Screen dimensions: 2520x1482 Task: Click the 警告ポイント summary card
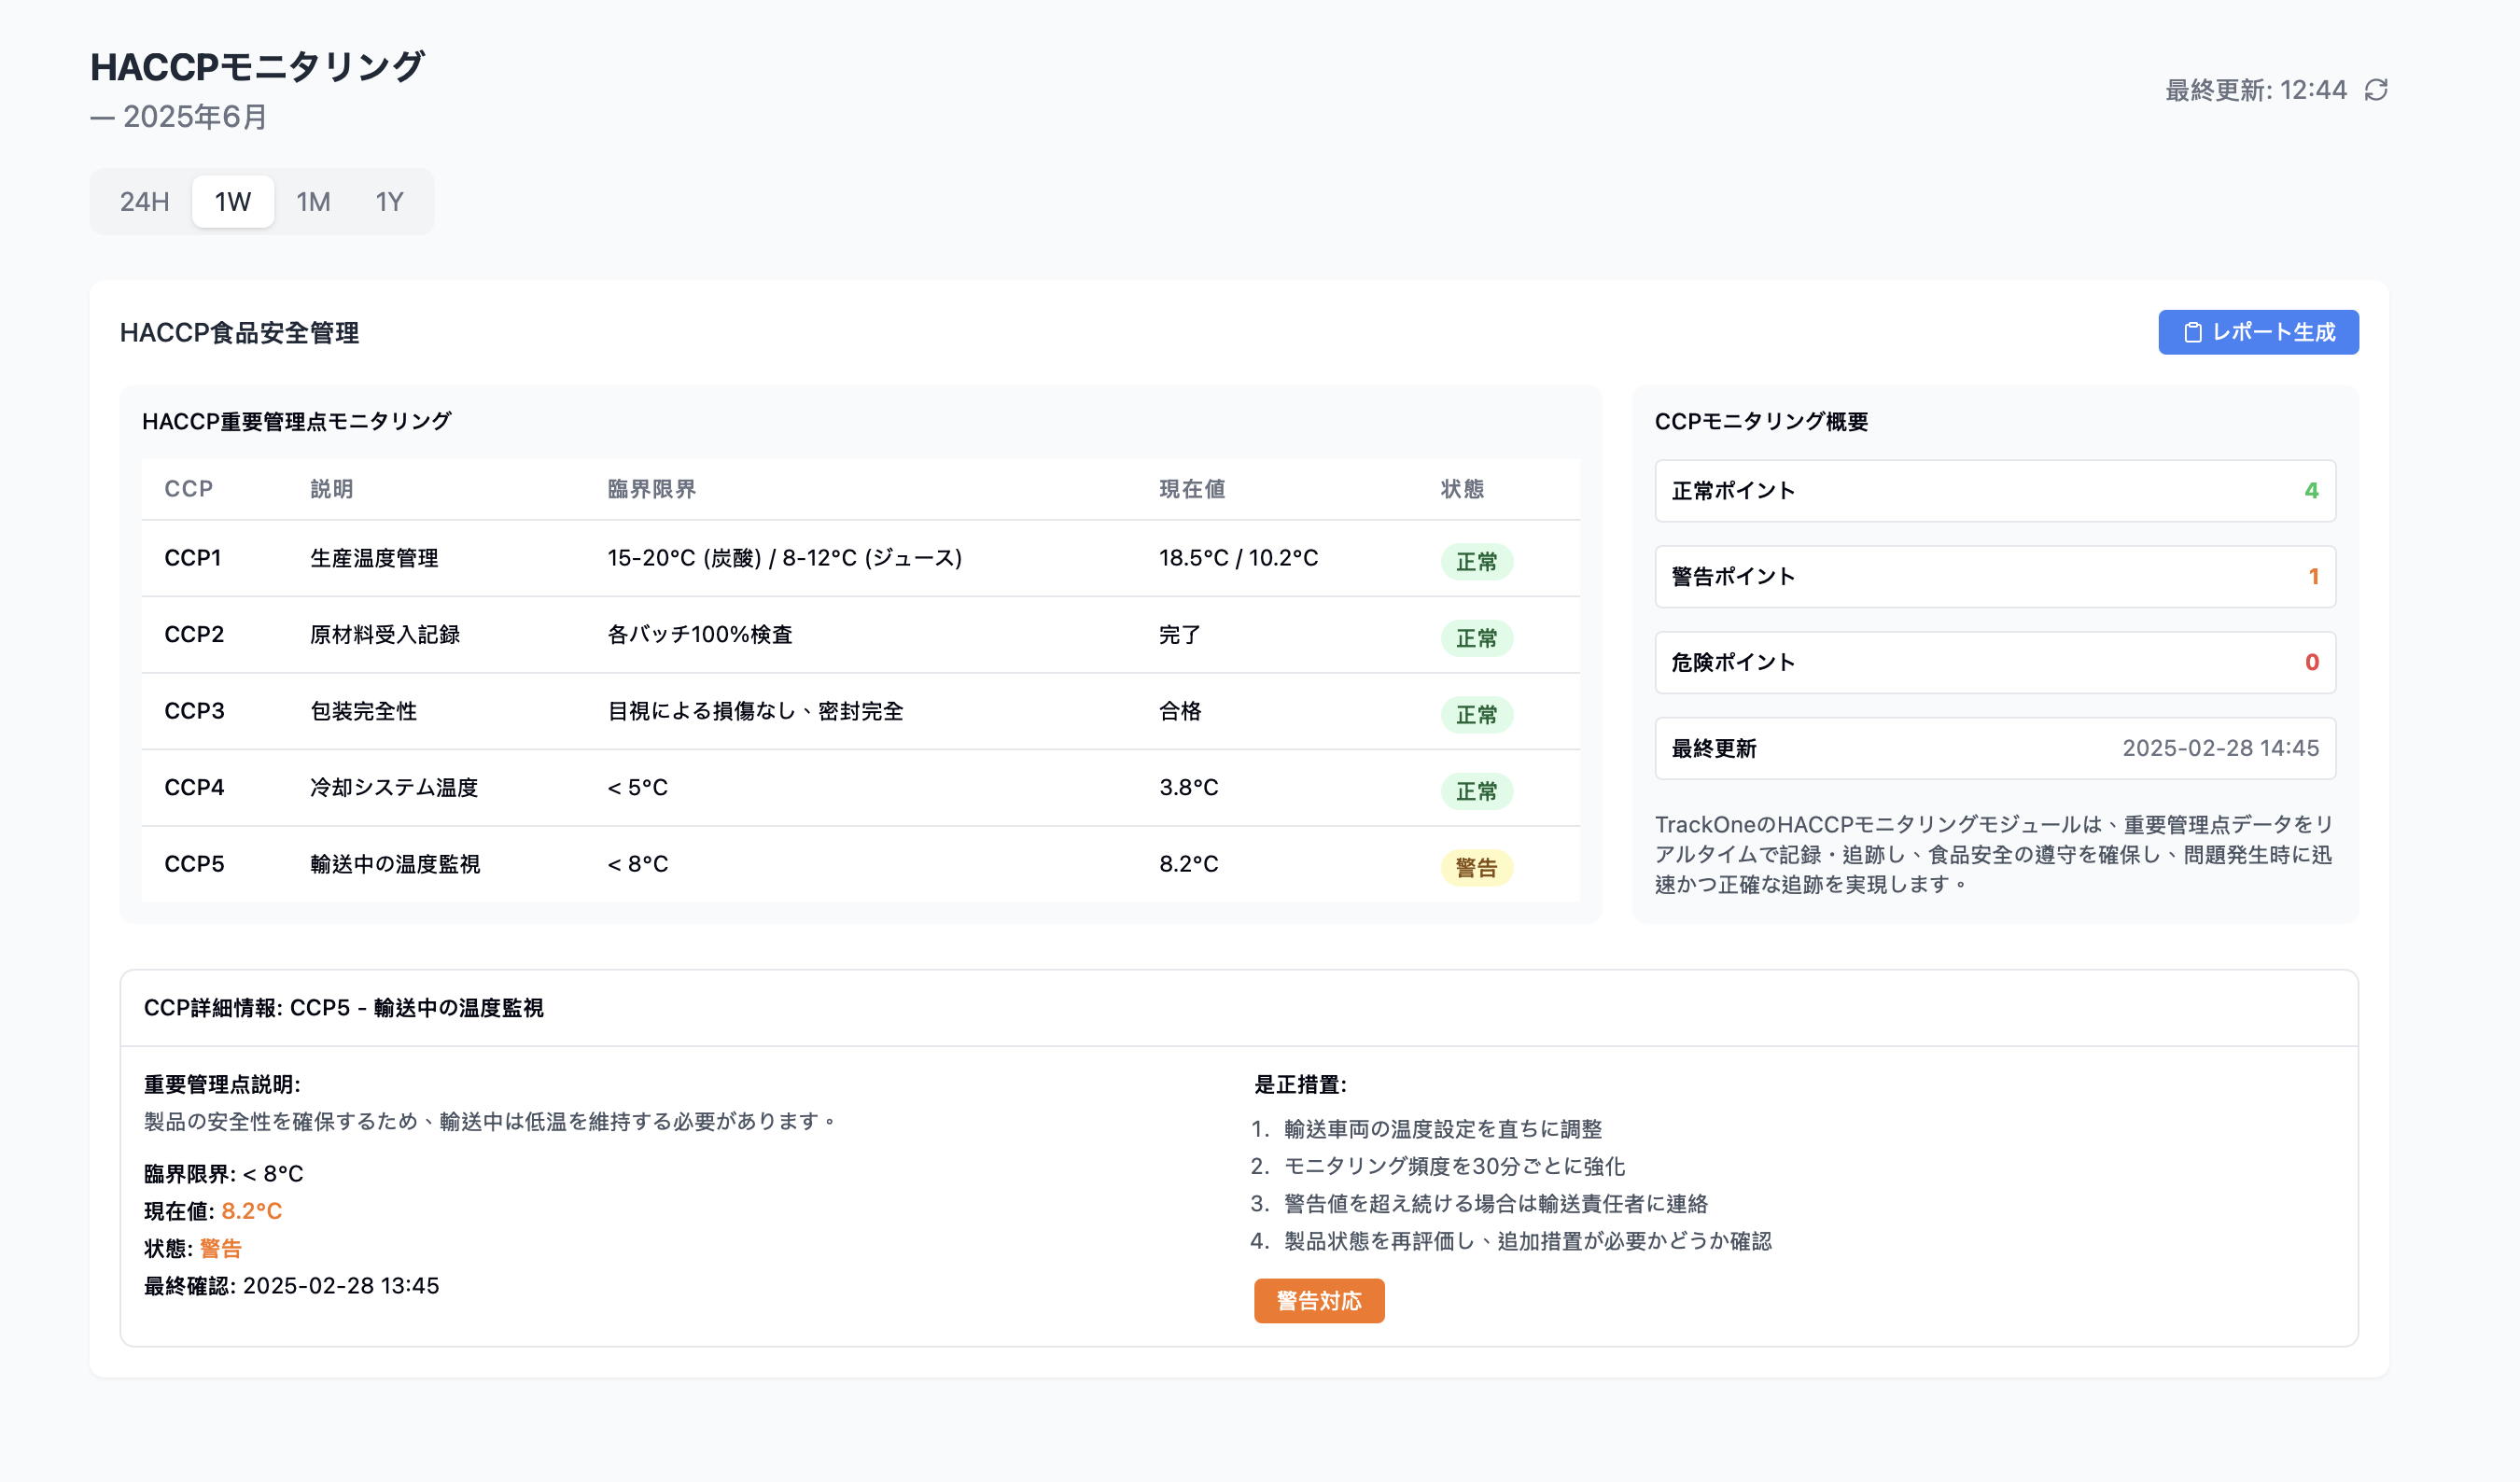(1994, 576)
